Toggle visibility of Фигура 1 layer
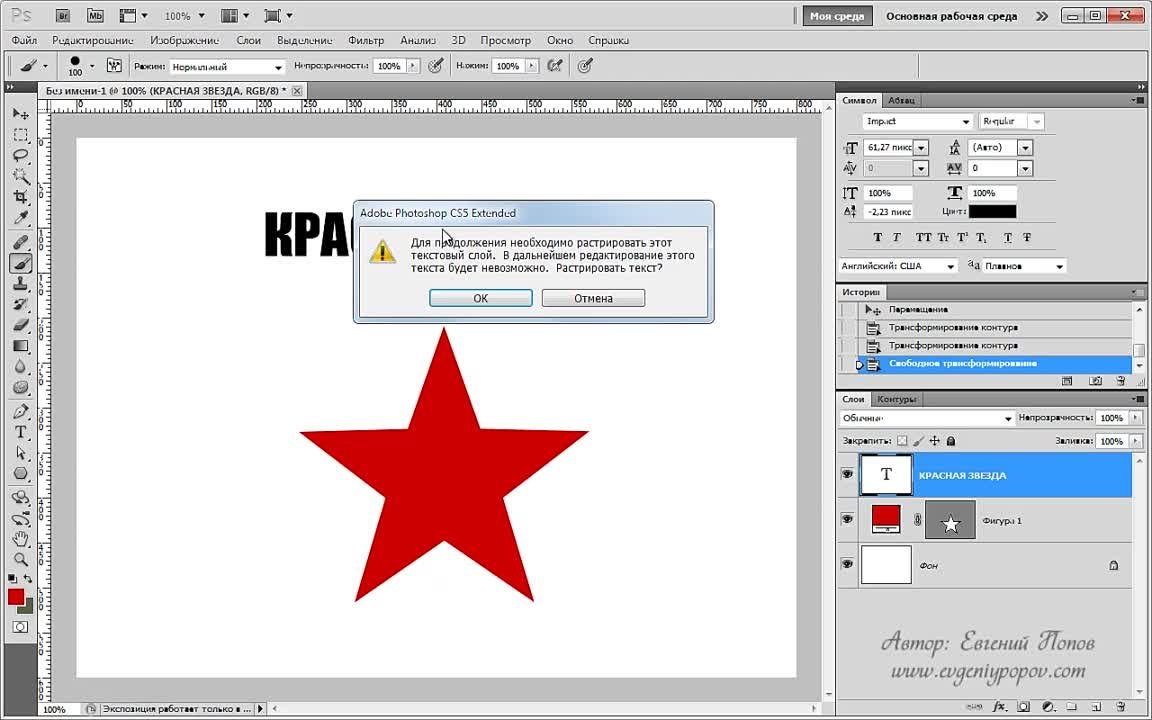This screenshot has width=1152, height=720. (847, 520)
